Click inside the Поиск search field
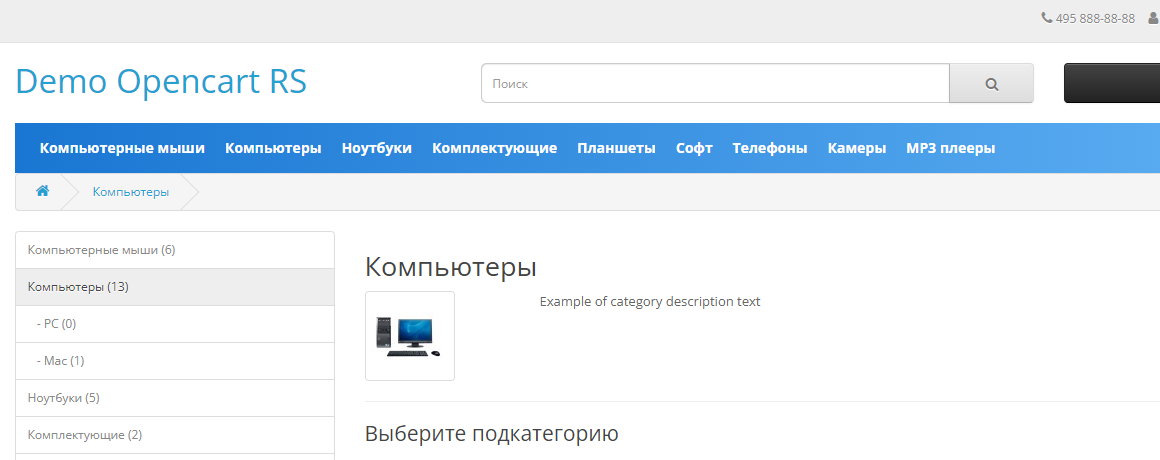This screenshot has height=460, width=1160. (714, 84)
